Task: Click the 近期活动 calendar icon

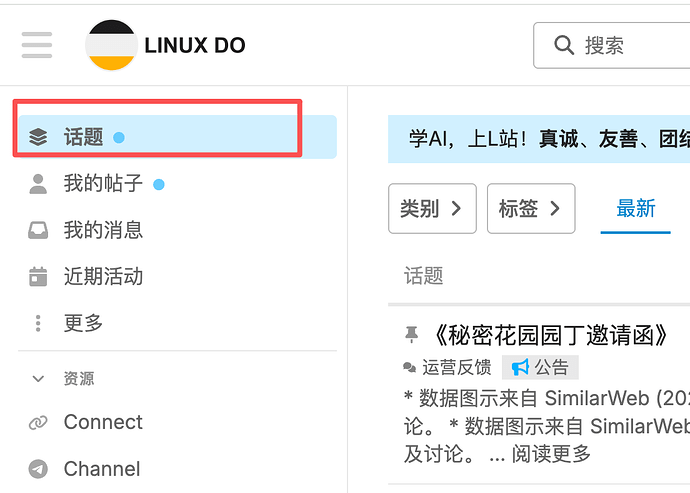Action: (38, 276)
